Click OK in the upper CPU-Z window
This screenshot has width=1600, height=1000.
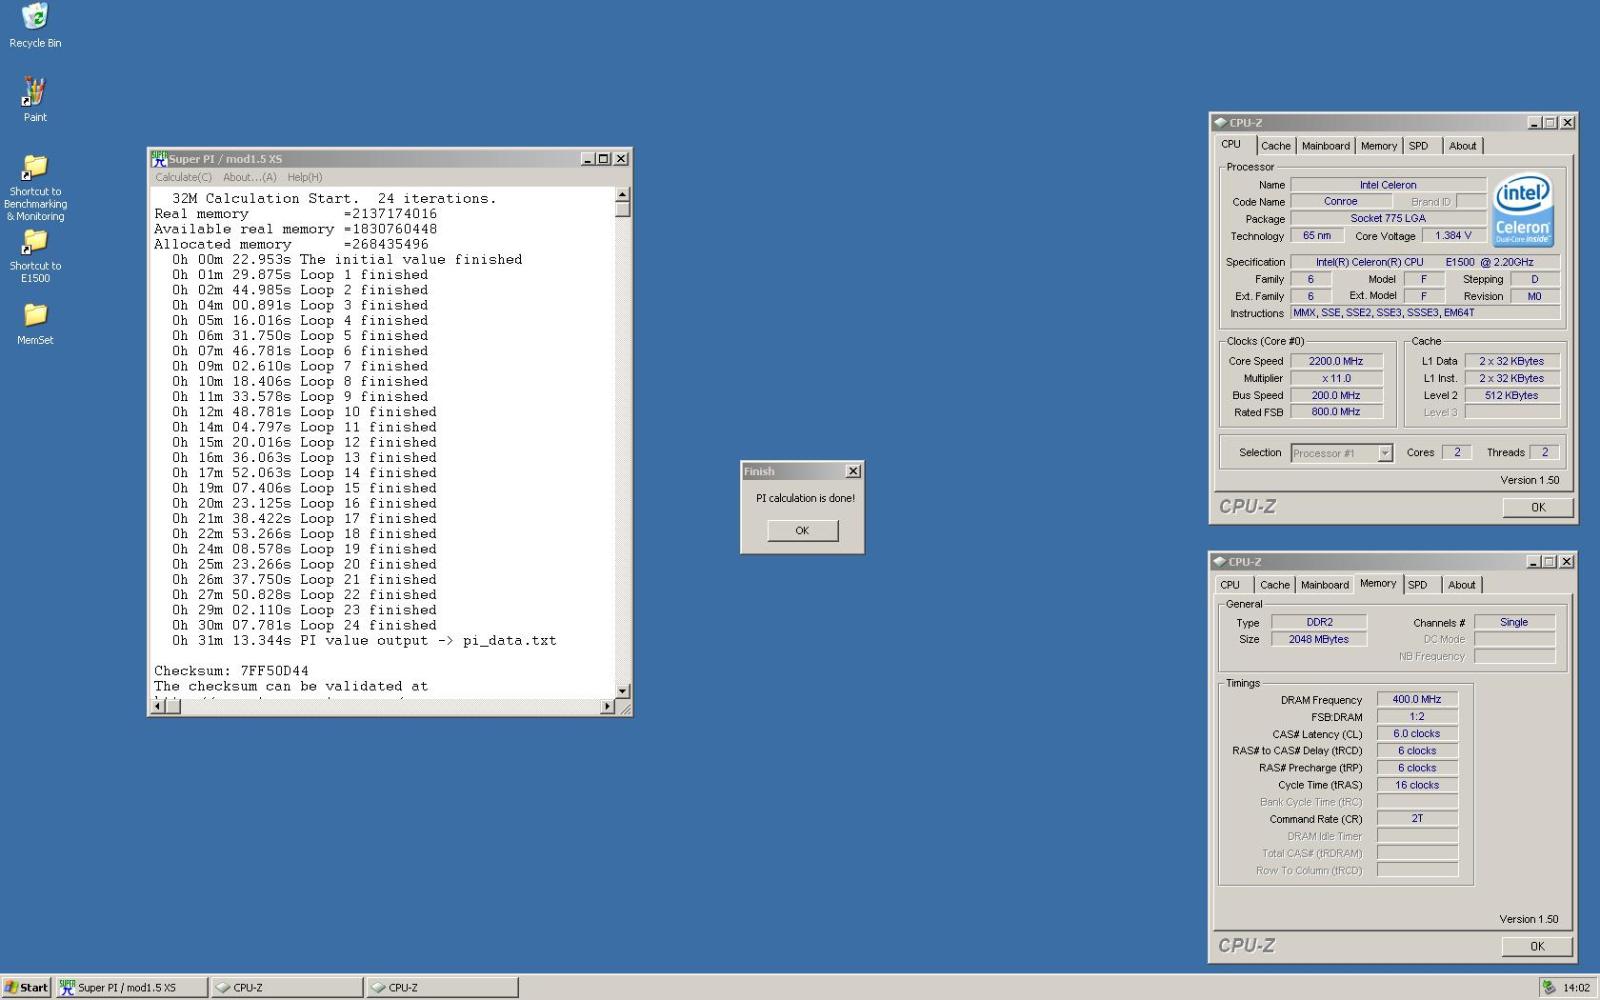(1538, 507)
